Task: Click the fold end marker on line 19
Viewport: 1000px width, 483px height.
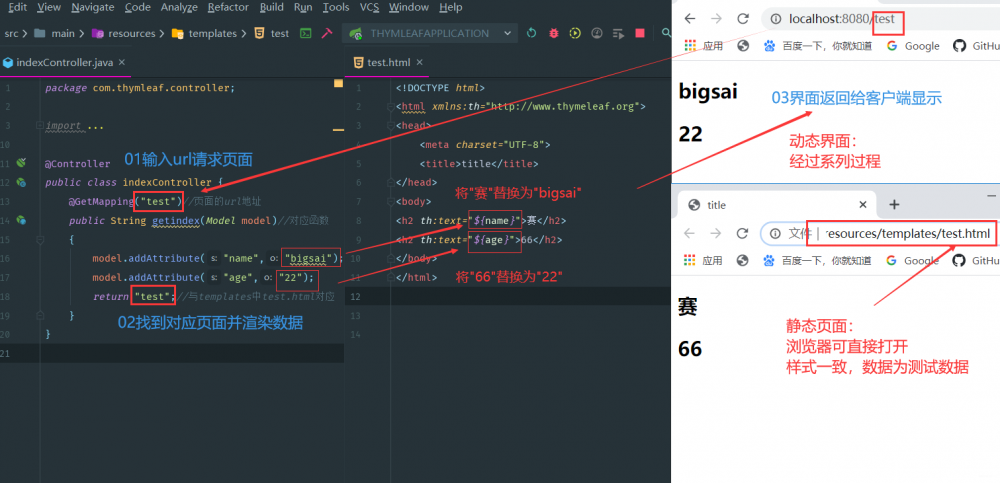Action: coord(40,315)
